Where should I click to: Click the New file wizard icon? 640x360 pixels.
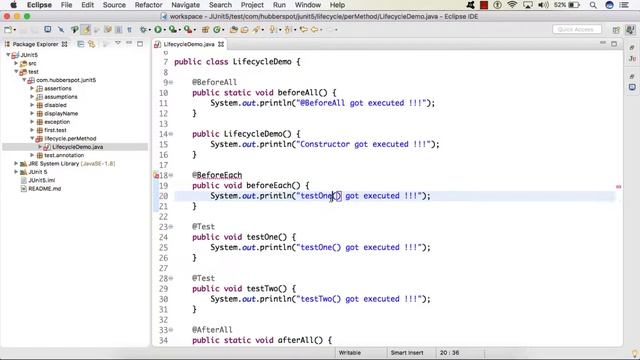click(8, 29)
